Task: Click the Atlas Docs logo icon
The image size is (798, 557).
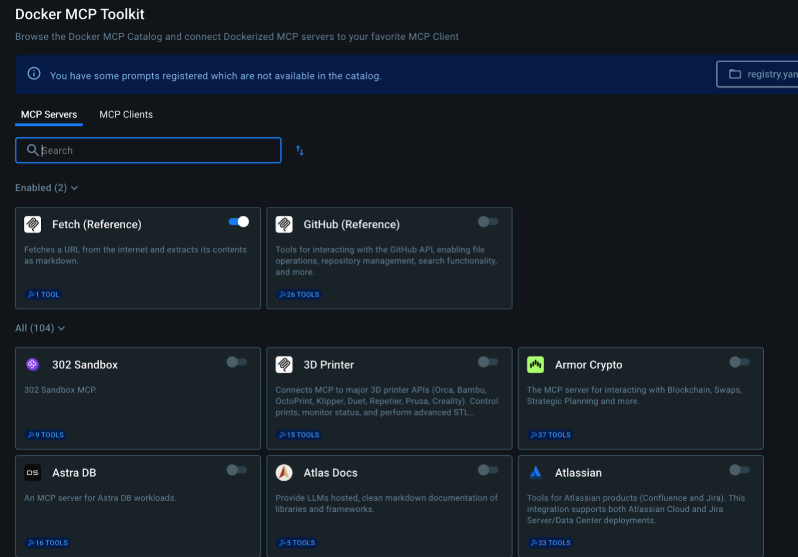Action: point(284,473)
